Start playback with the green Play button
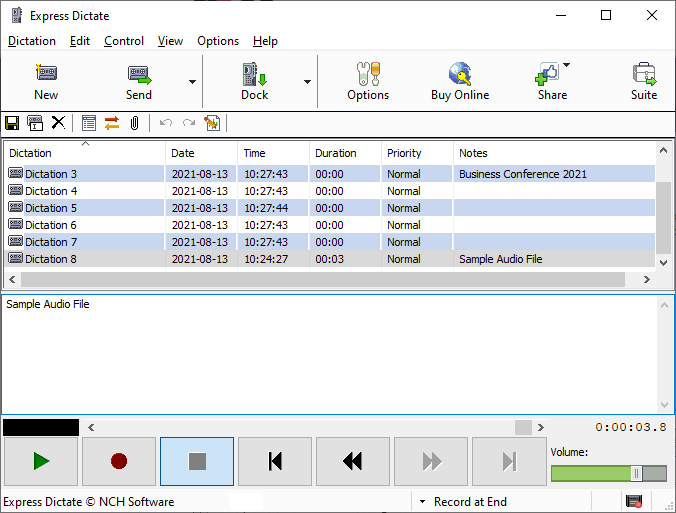The height and width of the screenshot is (513, 676). coord(41,461)
